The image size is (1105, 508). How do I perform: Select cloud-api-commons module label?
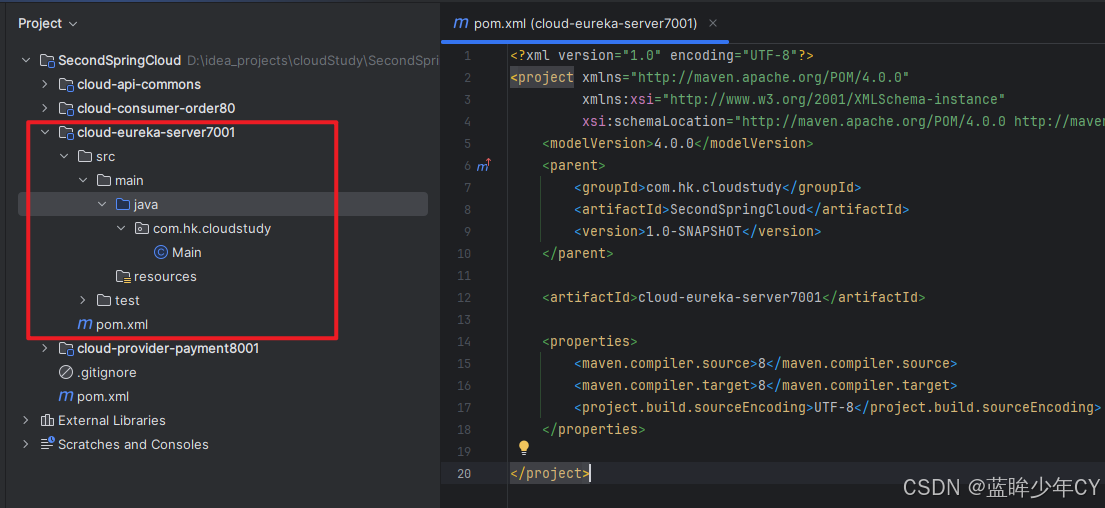(139, 84)
